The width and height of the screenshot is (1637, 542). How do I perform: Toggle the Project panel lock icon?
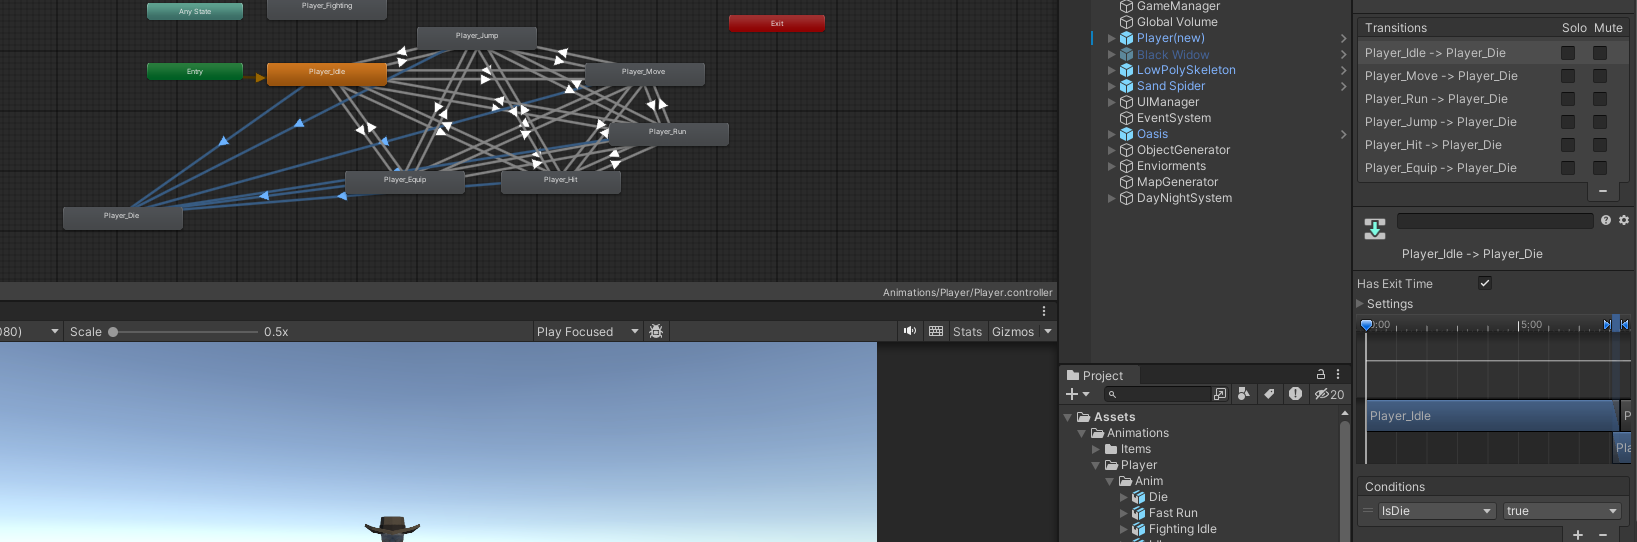(x=1320, y=374)
